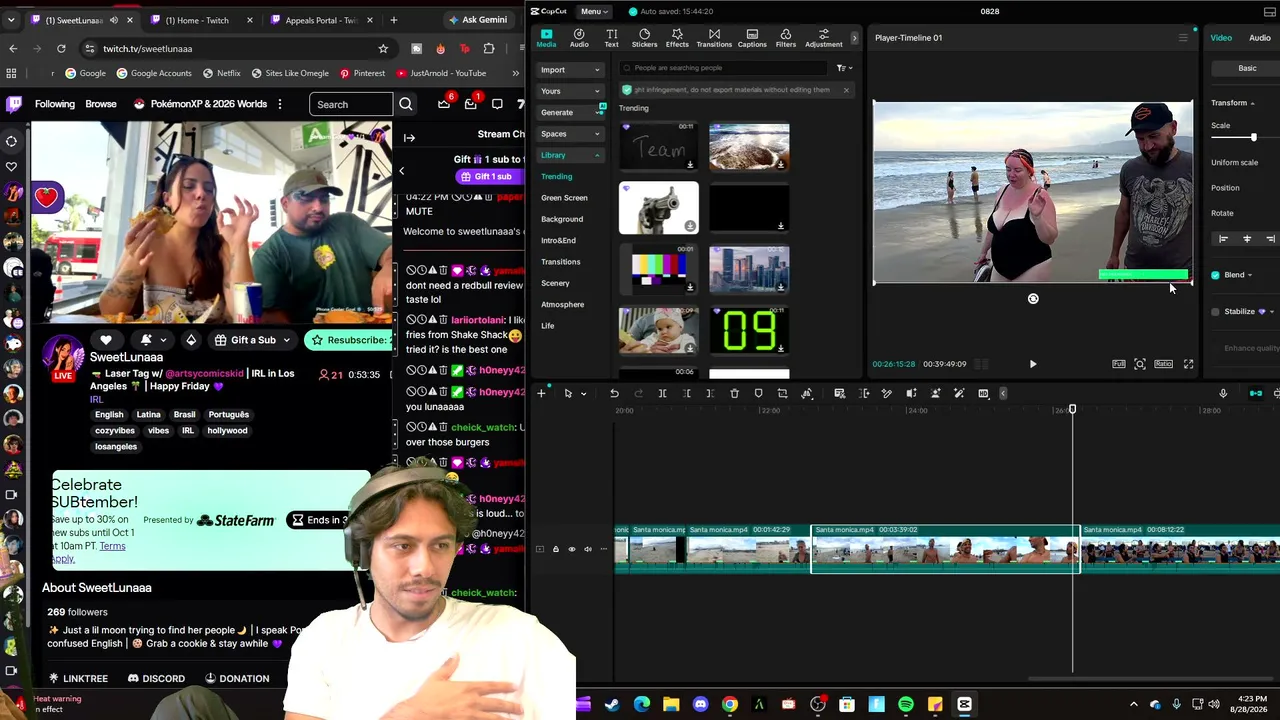Lock the timeline video track
This screenshot has width=1280, height=720.
coord(555,549)
